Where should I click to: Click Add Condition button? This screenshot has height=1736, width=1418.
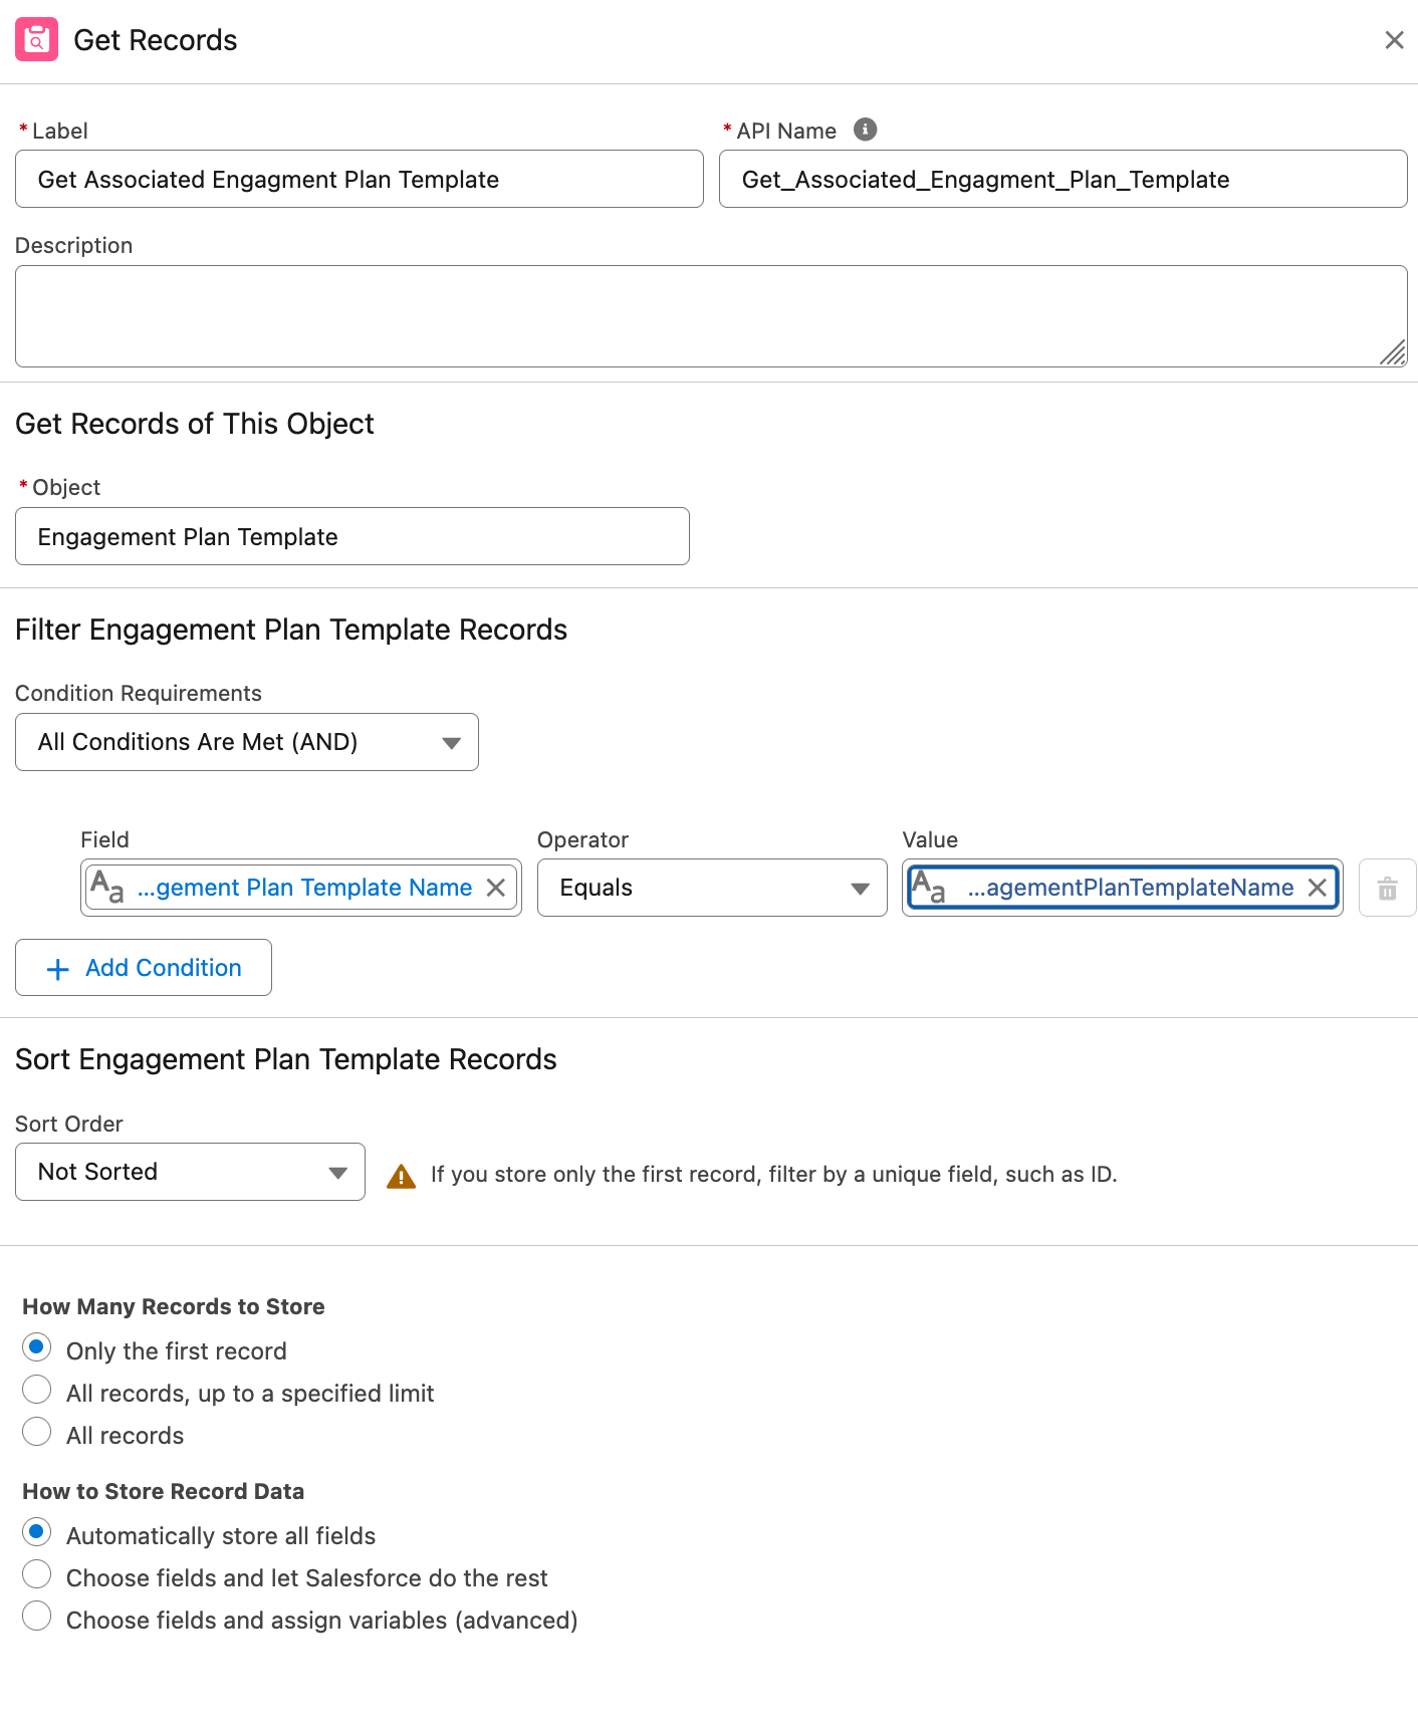pos(143,968)
